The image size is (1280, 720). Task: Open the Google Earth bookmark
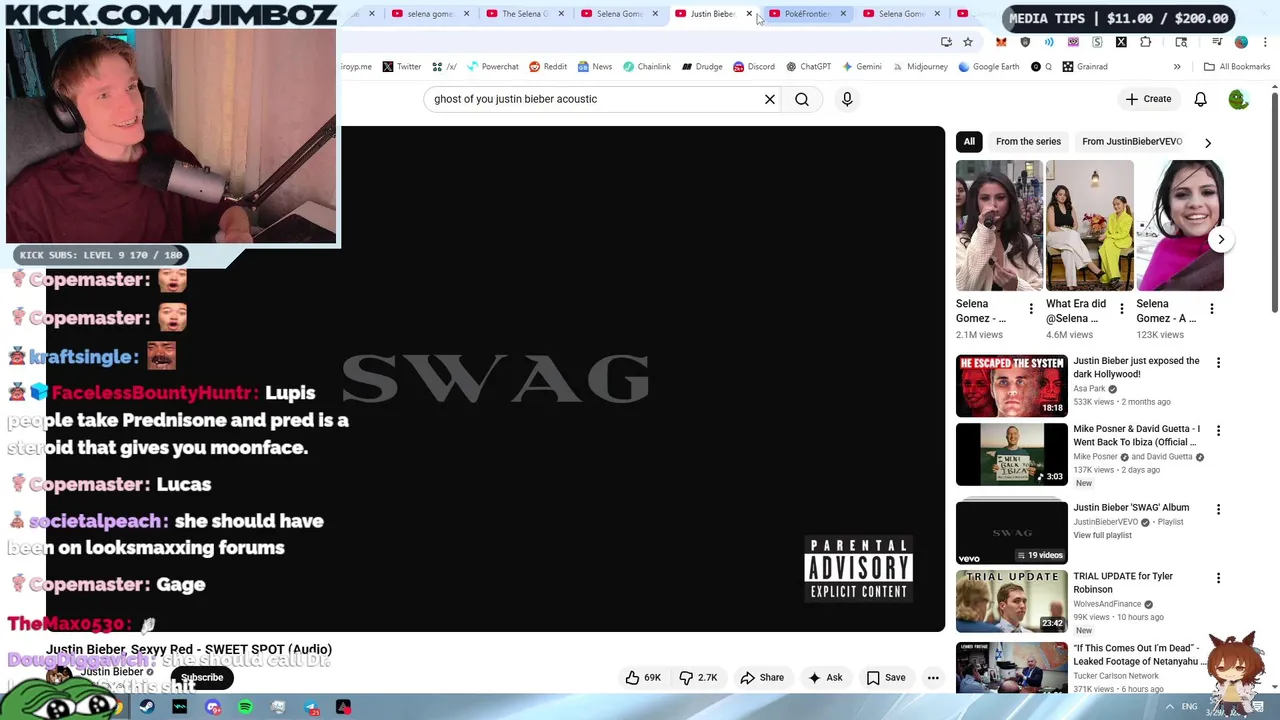tap(988, 67)
